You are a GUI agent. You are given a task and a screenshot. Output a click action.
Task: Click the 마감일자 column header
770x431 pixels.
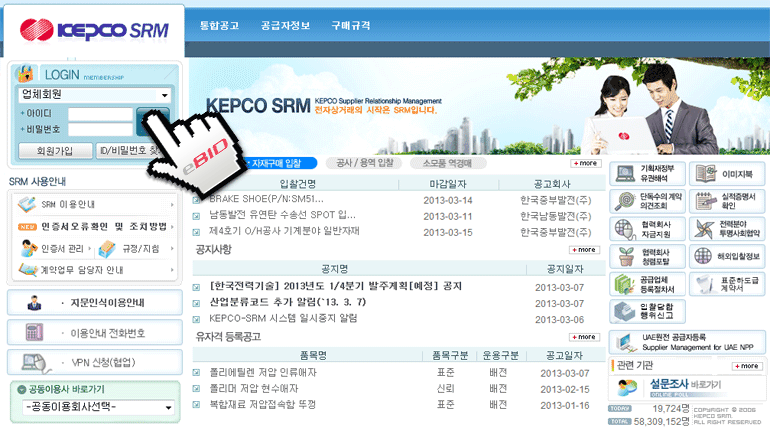[447, 184]
